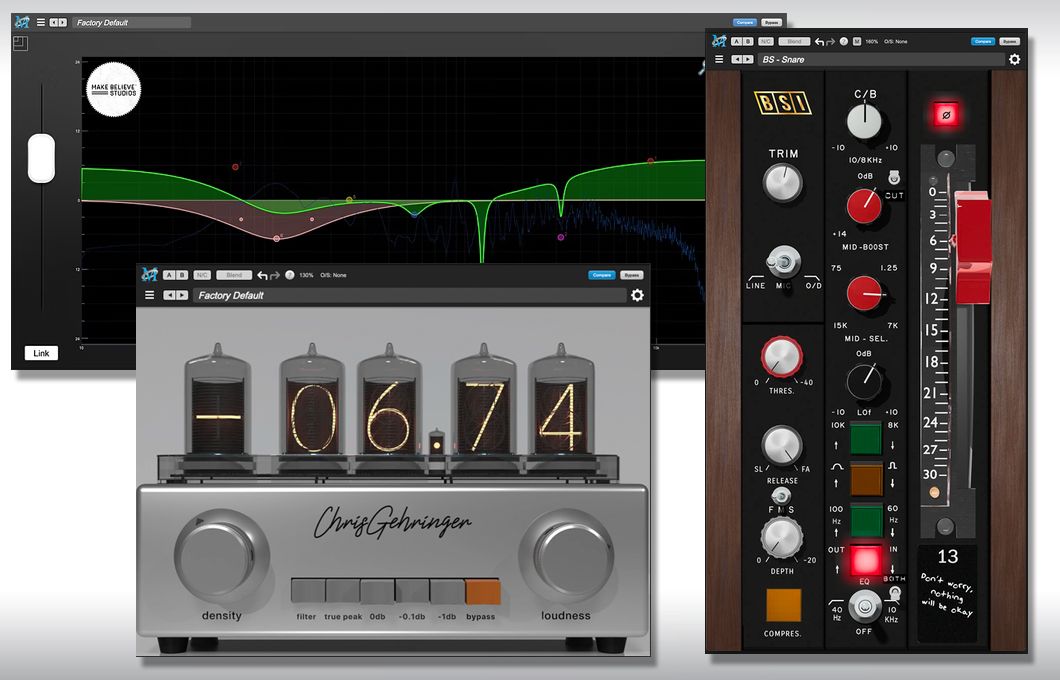Open hamburger menu in tube limiter window
Image resolution: width=1060 pixels, height=680 pixels.
click(x=149, y=295)
